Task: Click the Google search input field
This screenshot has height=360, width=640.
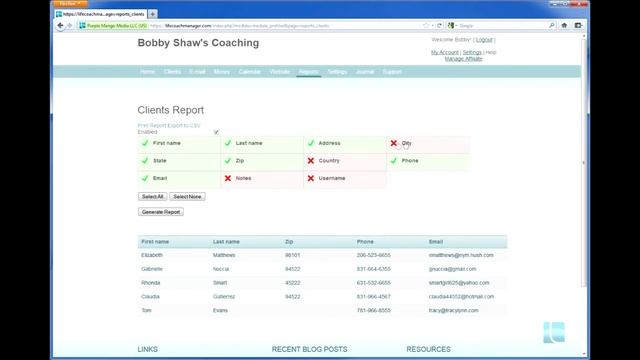Action: point(503,25)
